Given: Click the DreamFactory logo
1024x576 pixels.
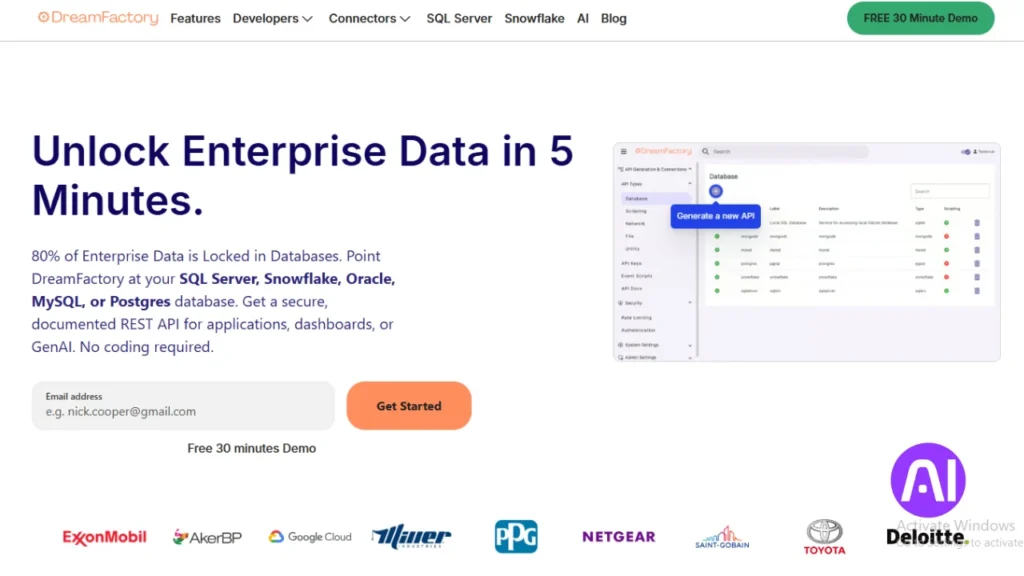Looking at the screenshot, I should pos(97,17).
